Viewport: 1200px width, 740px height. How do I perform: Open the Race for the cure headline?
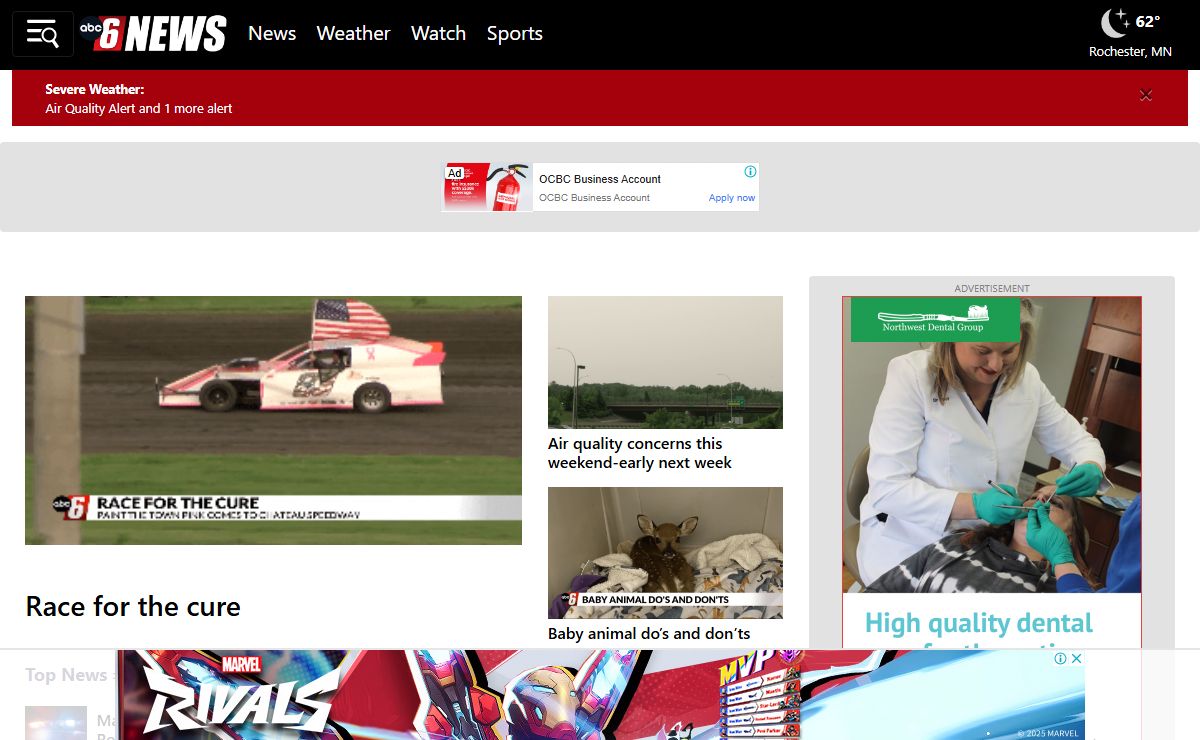click(x=133, y=606)
